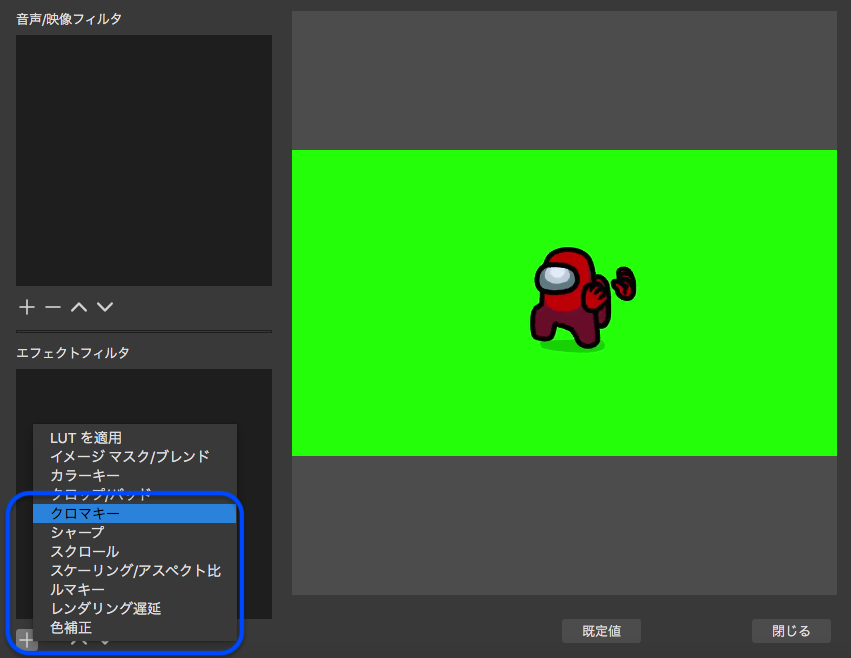Click the 既定値 defaults button
Viewport: 851px width, 658px height.
pos(601,631)
